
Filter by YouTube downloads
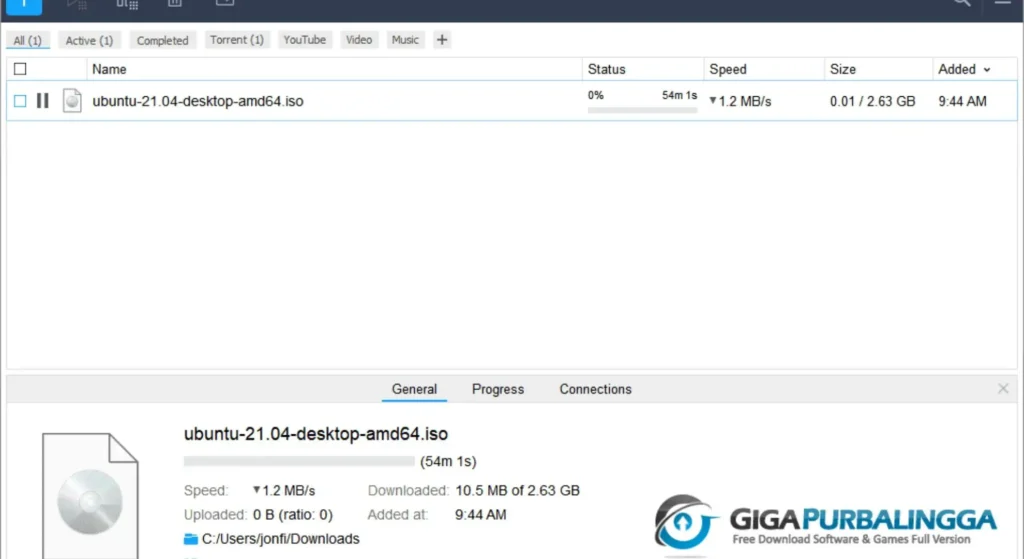click(304, 40)
